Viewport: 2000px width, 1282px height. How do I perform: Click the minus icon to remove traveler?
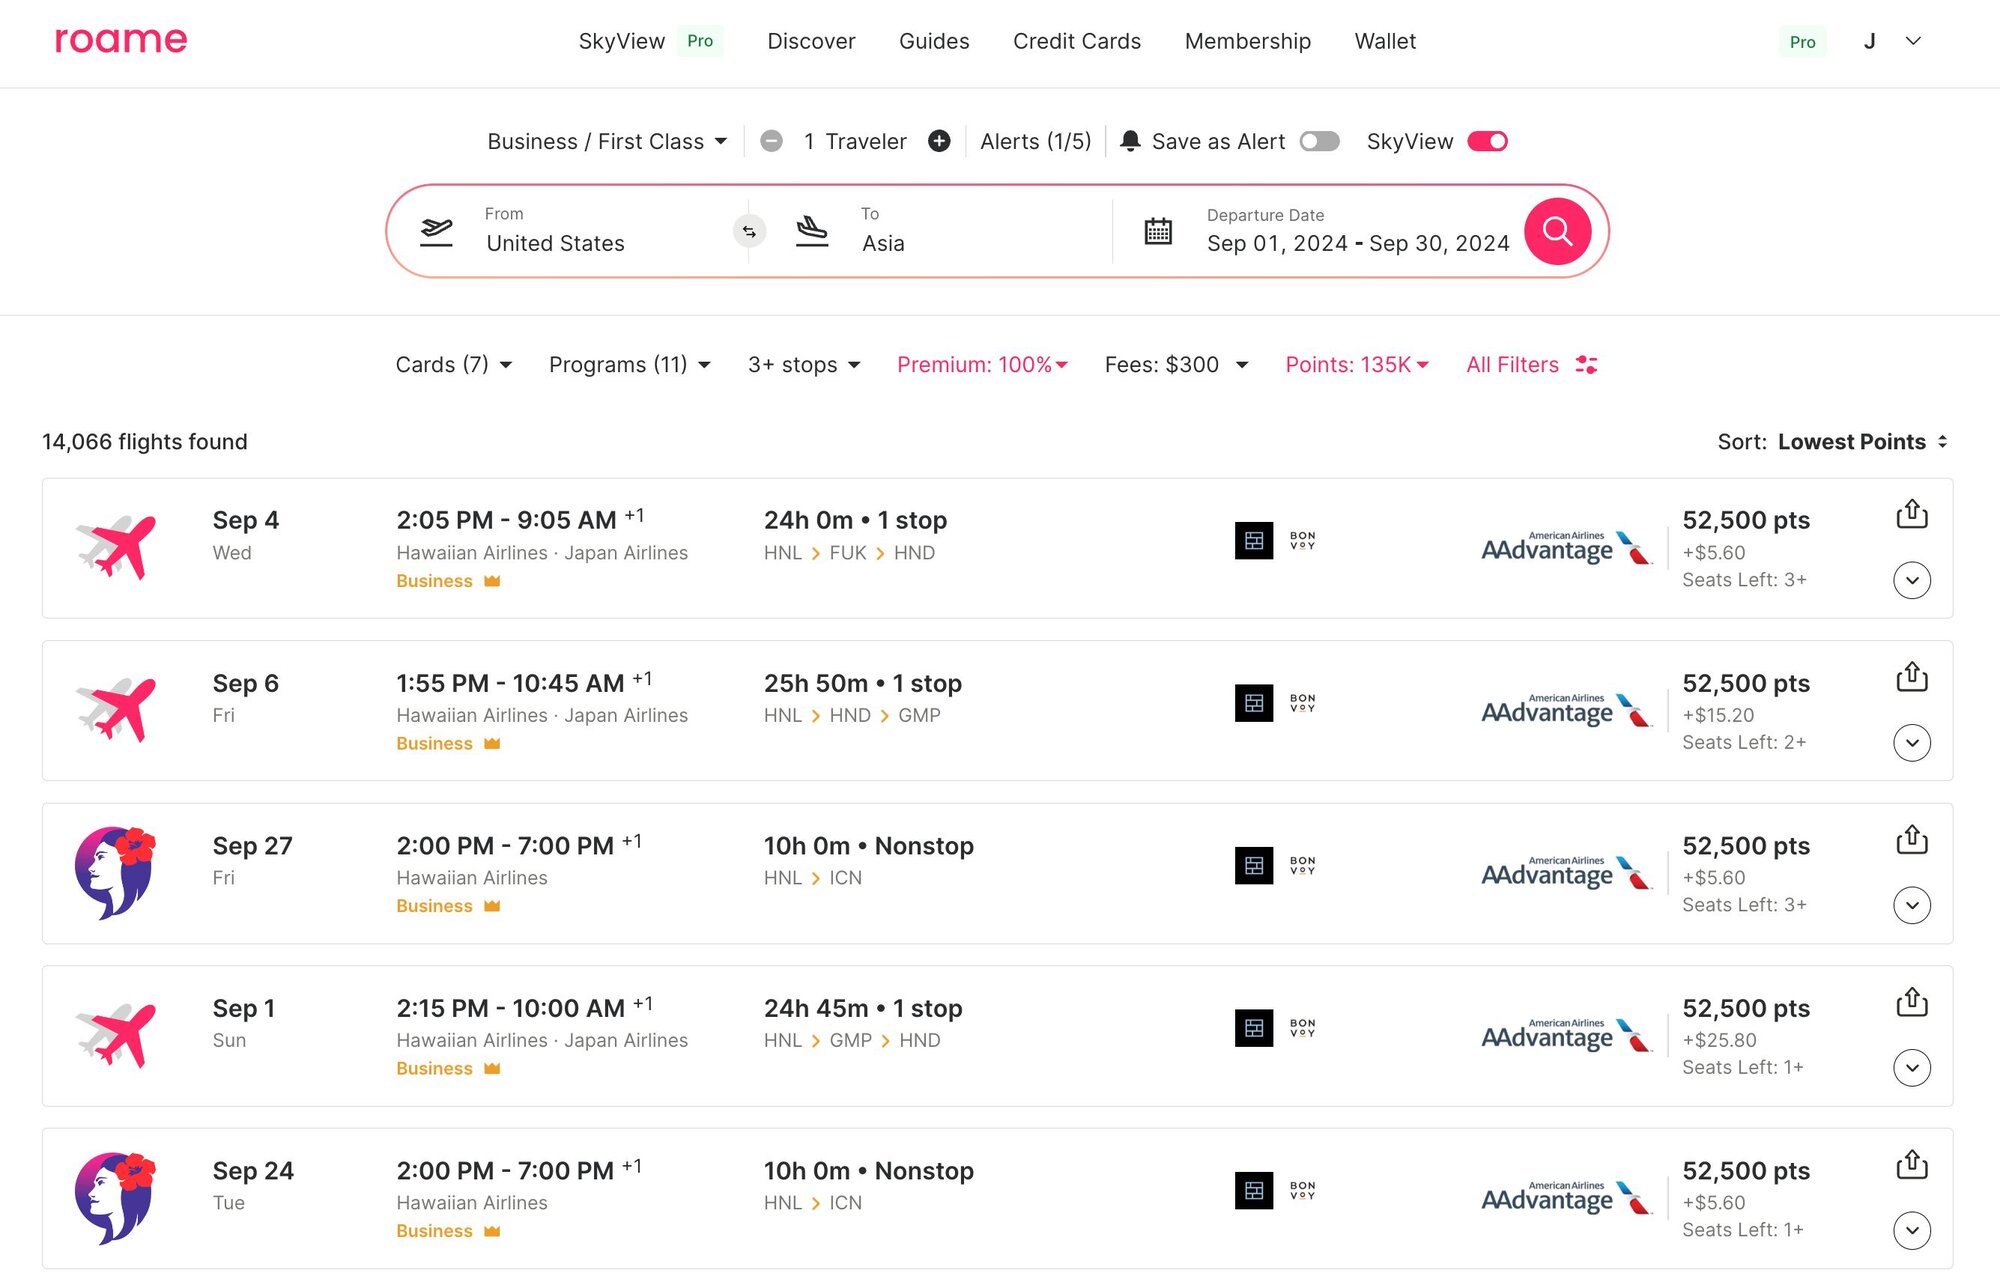click(771, 141)
